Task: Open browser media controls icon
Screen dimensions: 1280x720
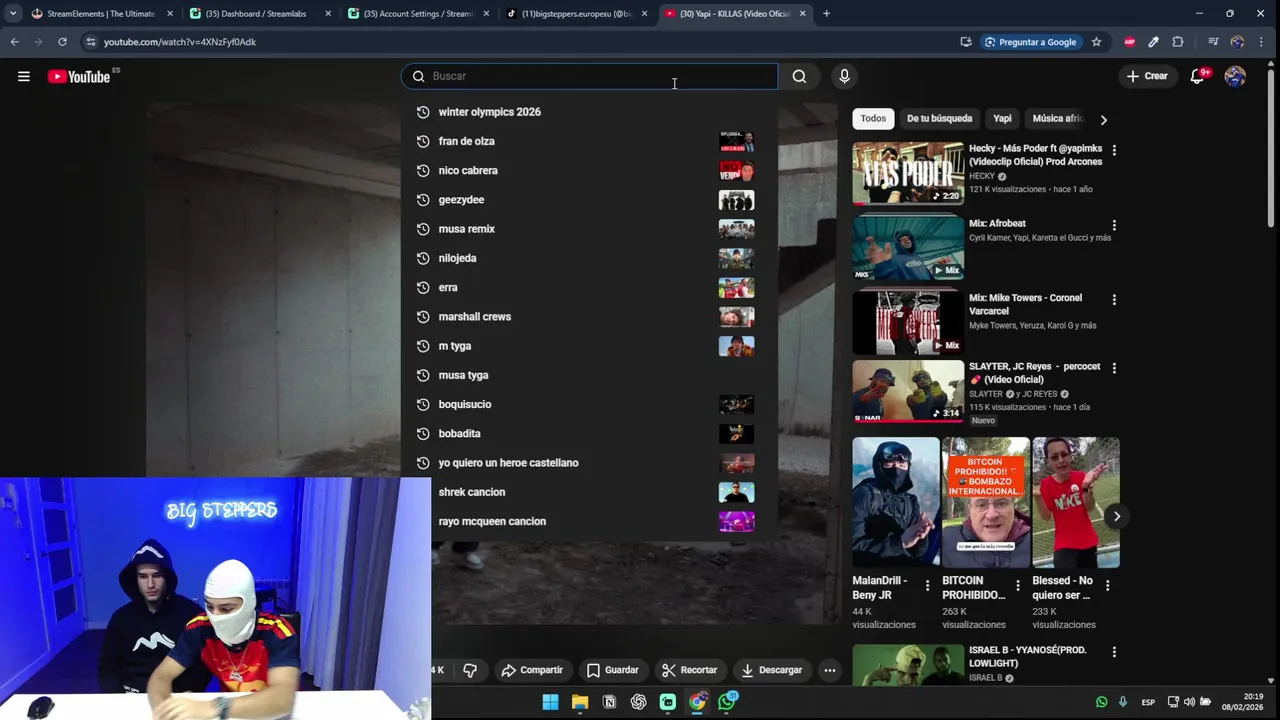Action: tap(1213, 42)
